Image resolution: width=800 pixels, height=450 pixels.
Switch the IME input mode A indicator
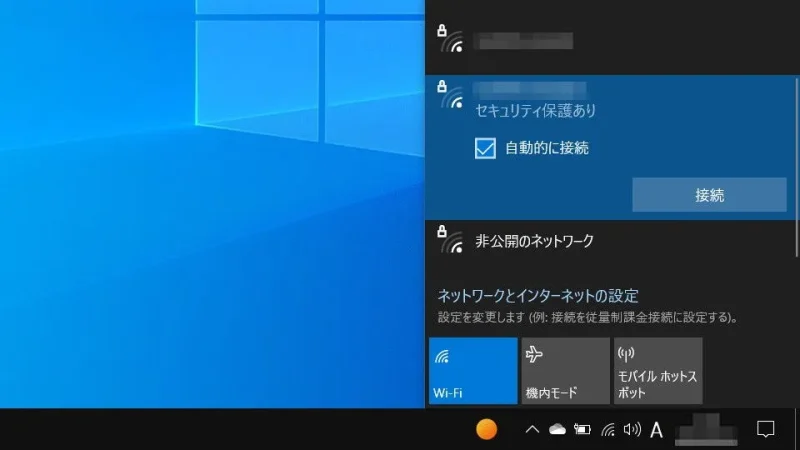tap(657, 430)
